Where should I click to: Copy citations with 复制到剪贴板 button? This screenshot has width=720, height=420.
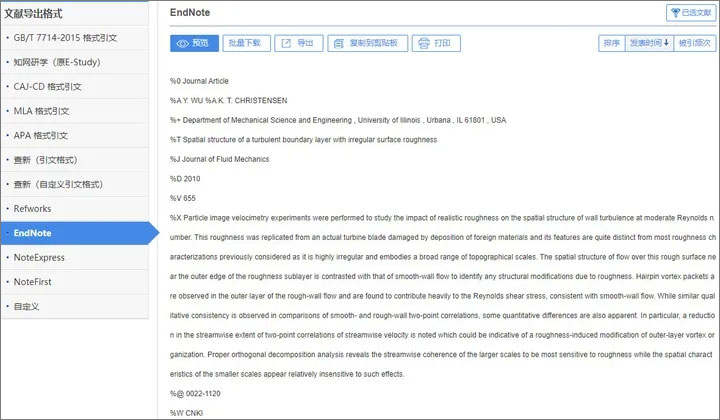(x=367, y=43)
